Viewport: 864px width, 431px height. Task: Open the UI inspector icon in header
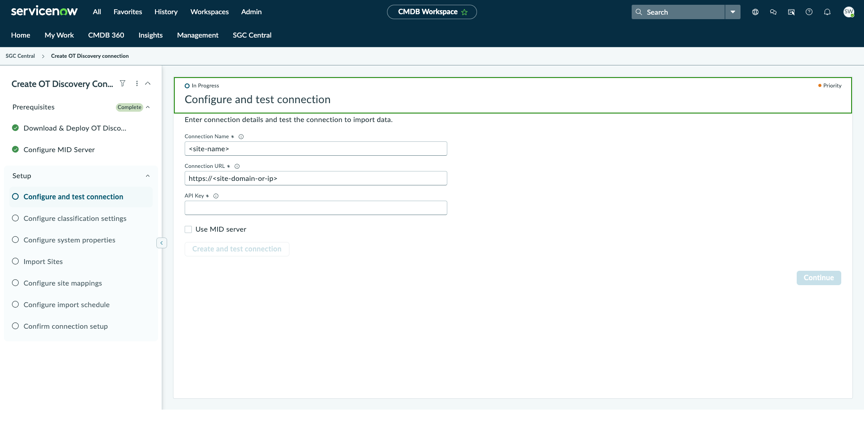(x=791, y=12)
